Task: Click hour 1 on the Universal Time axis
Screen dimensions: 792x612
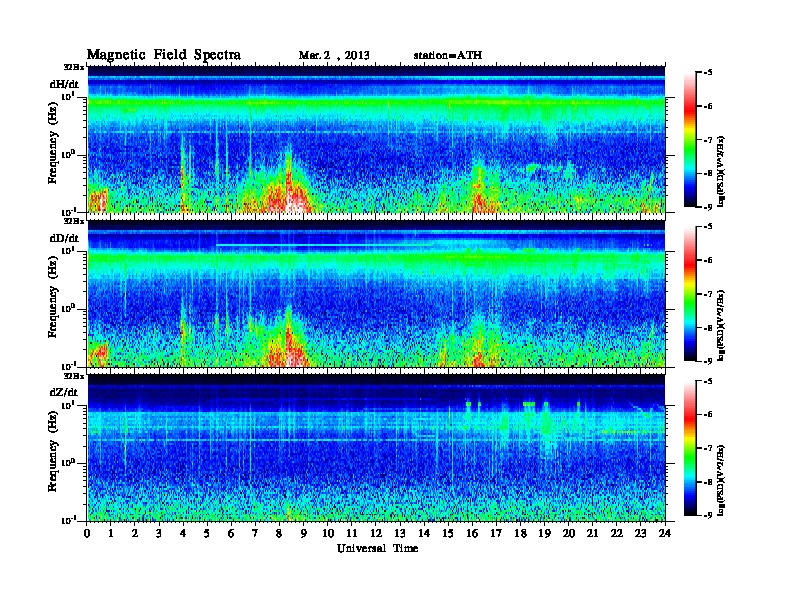Action: click(x=111, y=533)
